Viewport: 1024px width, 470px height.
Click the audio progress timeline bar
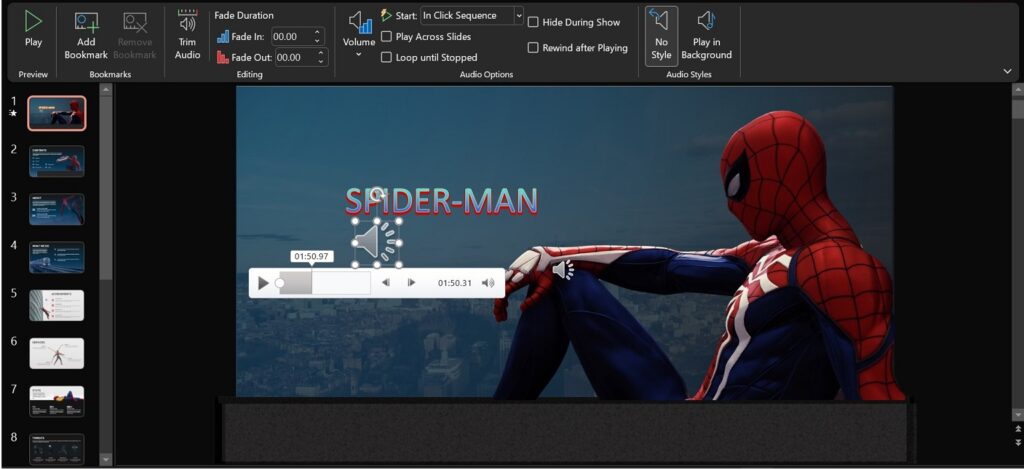point(325,283)
